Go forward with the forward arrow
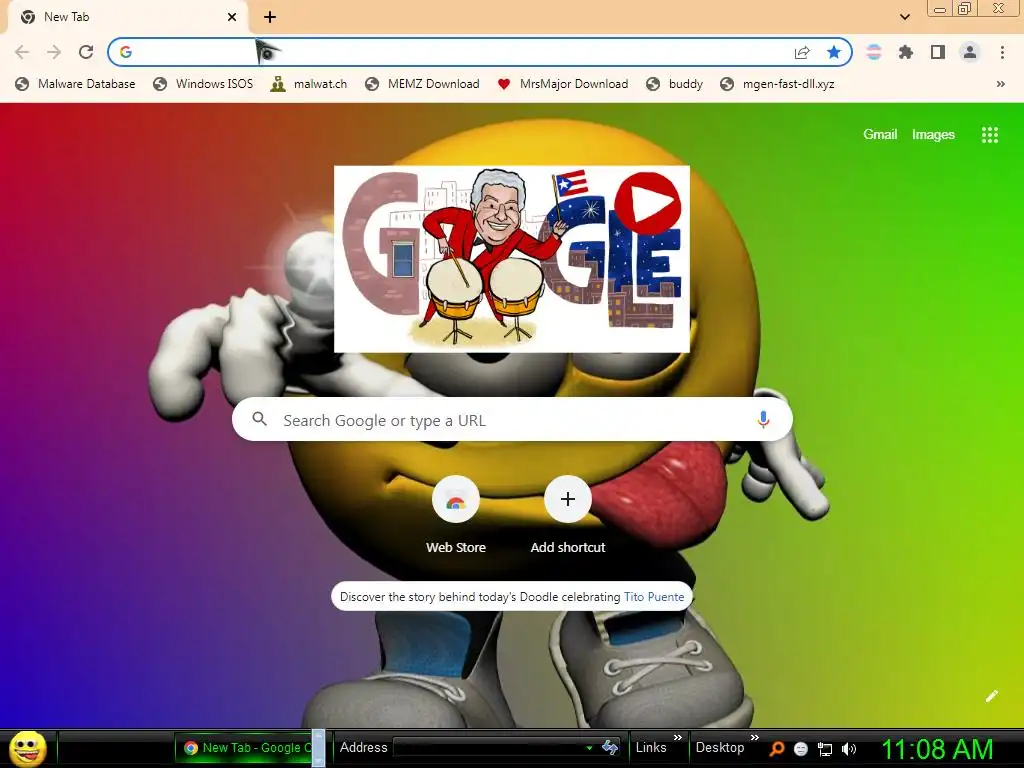 click(x=54, y=52)
